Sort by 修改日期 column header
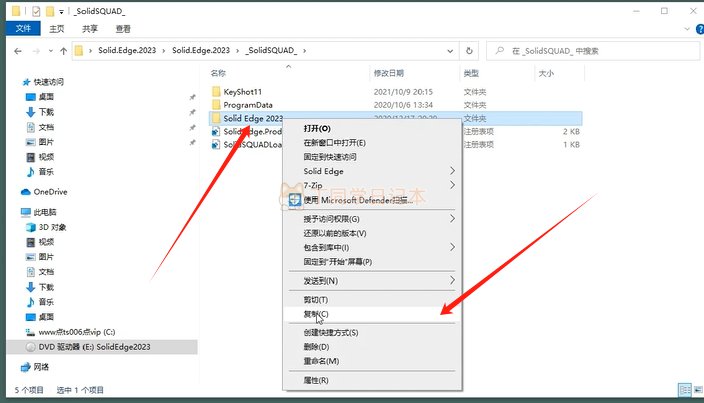 (x=389, y=73)
